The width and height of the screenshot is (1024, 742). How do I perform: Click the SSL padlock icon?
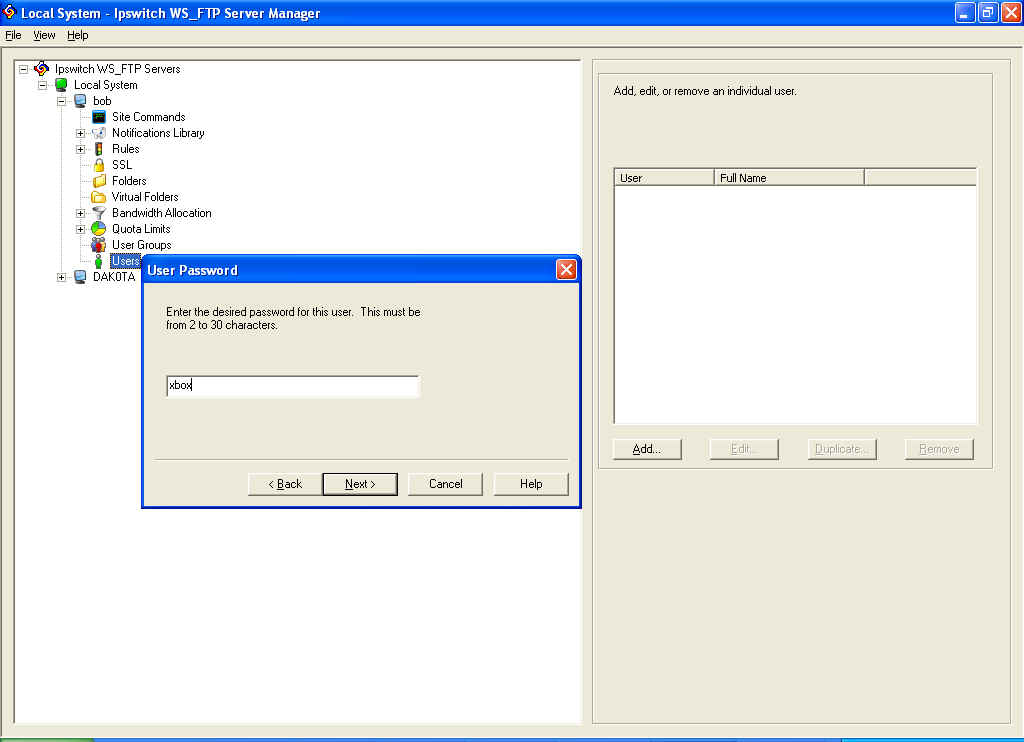point(99,165)
